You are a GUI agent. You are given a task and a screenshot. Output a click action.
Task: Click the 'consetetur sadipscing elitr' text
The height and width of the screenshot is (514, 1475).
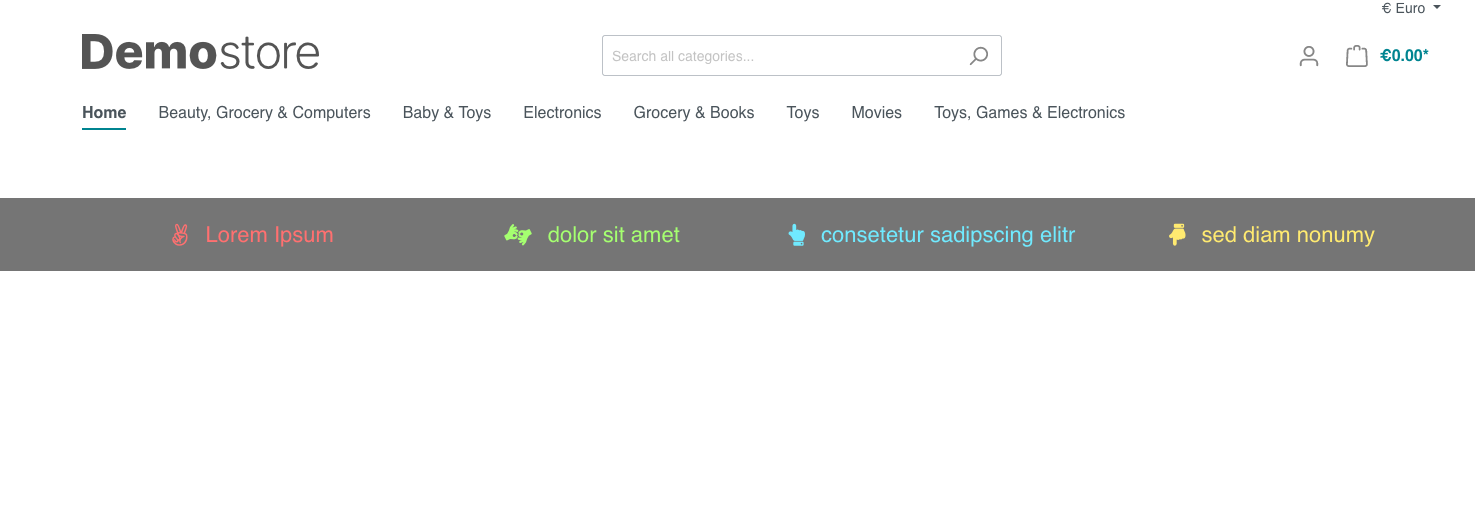point(948,235)
